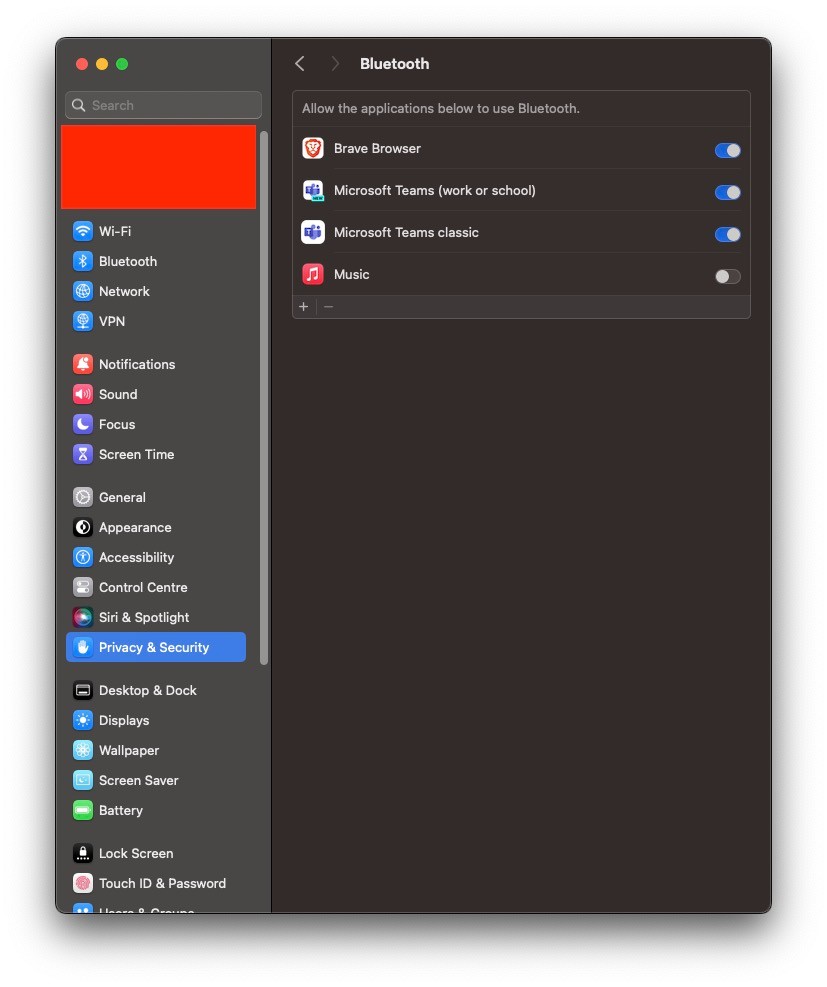The width and height of the screenshot is (827, 987).
Task: Click the Music name text
Action: pyautogui.click(x=351, y=274)
